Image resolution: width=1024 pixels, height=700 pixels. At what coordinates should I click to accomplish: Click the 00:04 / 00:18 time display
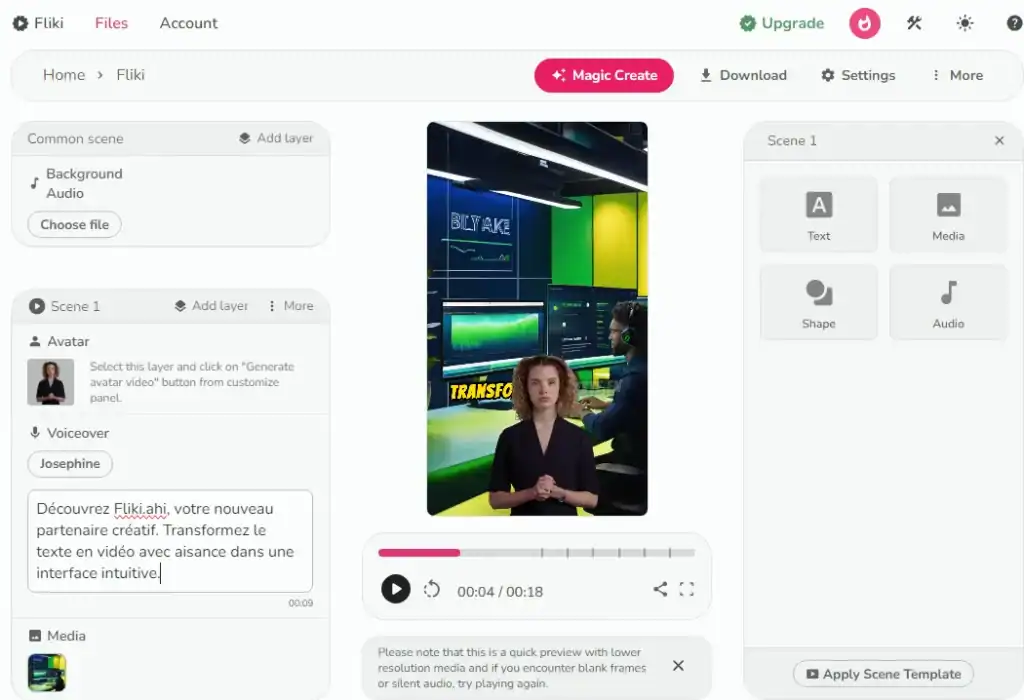click(500, 592)
